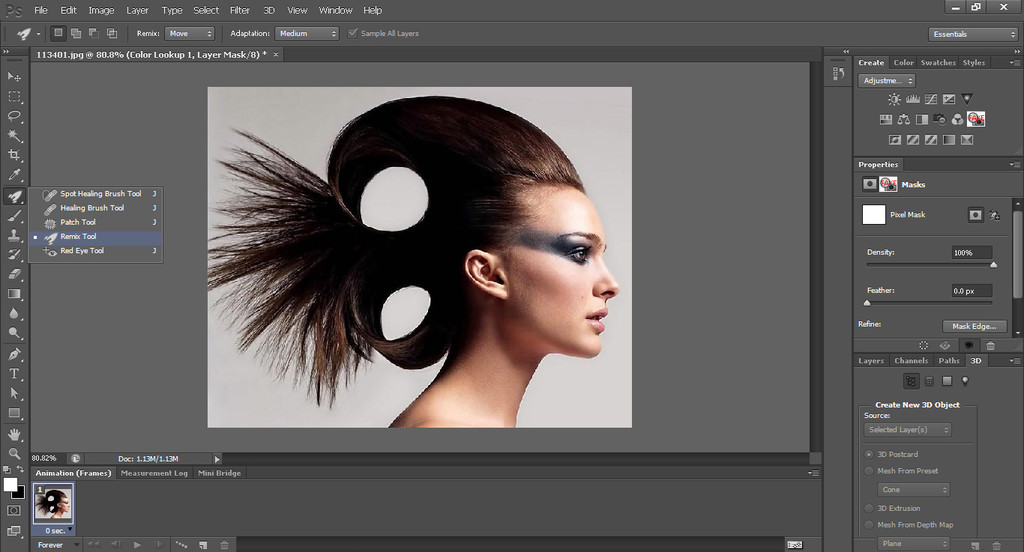The width and height of the screenshot is (1024, 552).
Task: Add a Levels adjustment
Action: [912, 99]
